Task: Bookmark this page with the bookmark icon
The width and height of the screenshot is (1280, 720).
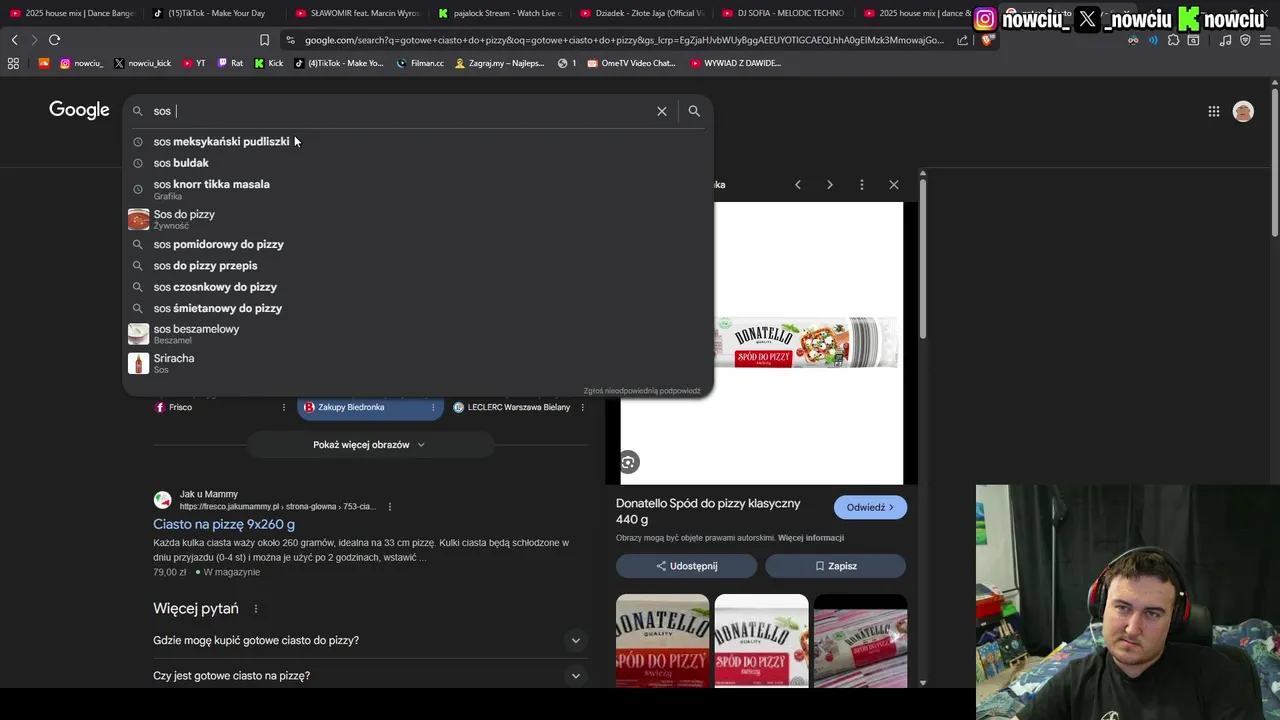Action: [264, 40]
